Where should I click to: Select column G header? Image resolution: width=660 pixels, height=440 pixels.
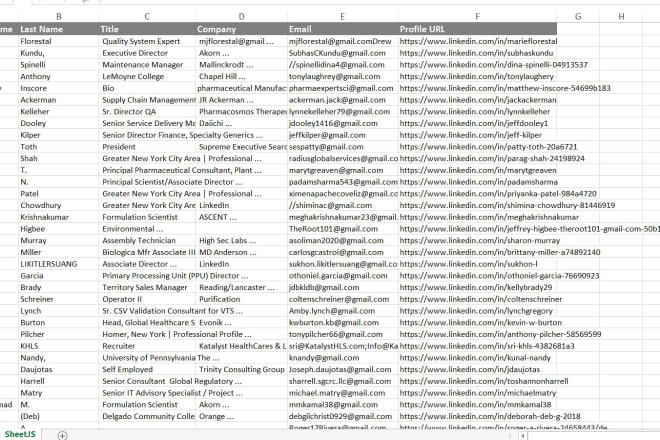pyautogui.click(x=578, y=16)
